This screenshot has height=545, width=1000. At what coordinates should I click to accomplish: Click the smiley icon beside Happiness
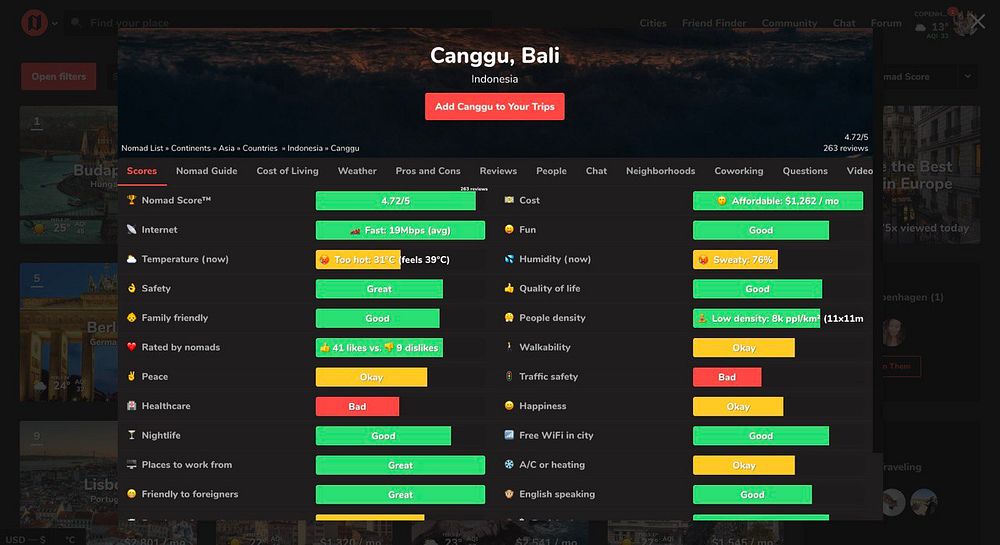[509, 405]
